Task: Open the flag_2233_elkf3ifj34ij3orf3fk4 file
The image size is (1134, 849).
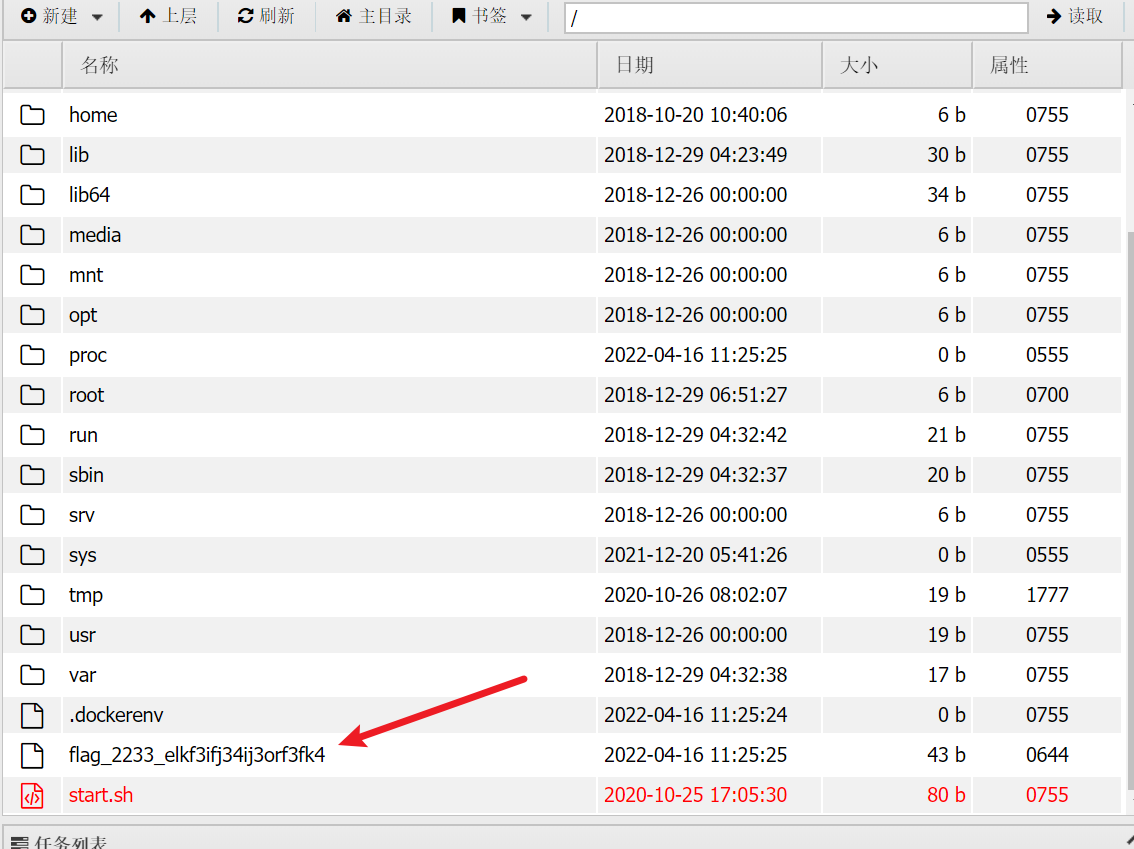Action: [196, 755]
